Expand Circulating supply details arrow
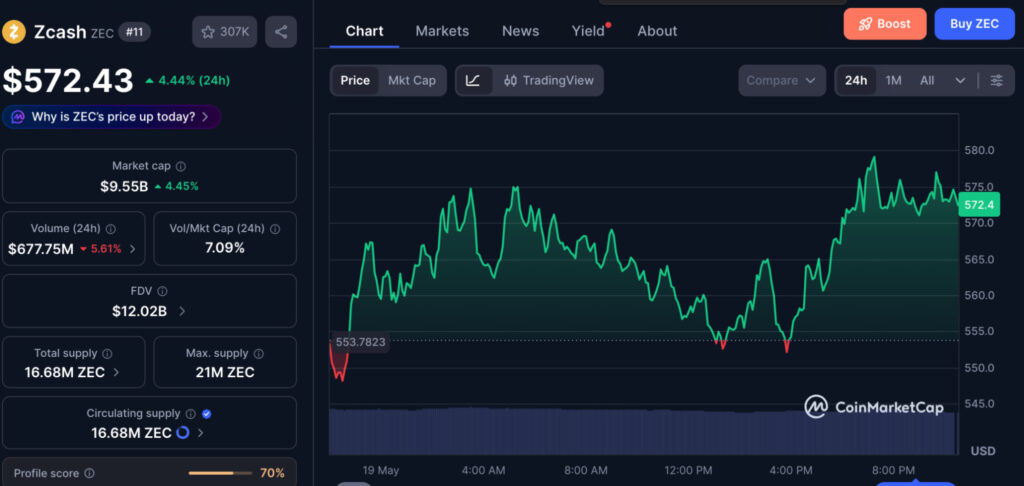Viewport: 1024px width, 486px height. (x=200, y=432)
